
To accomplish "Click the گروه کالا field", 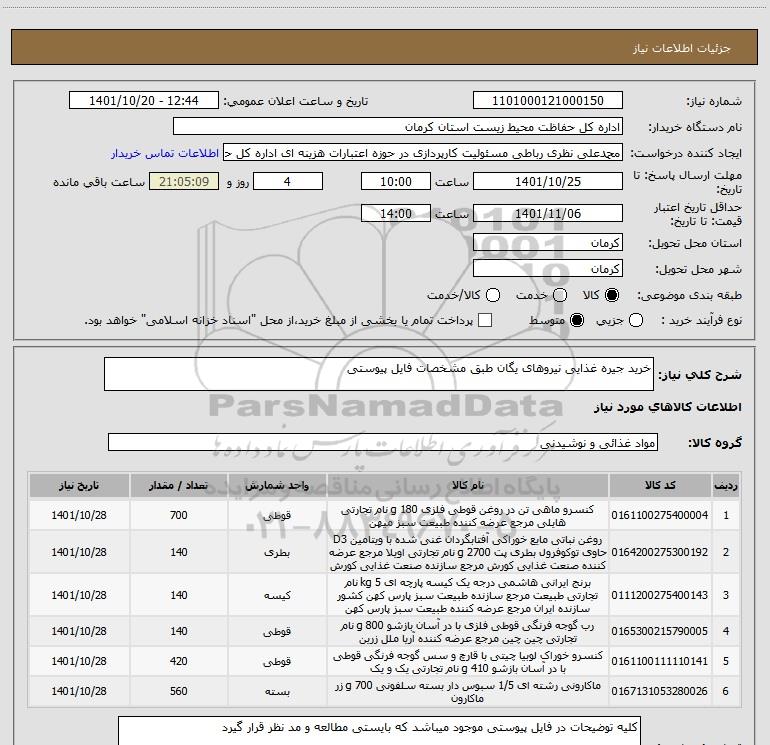I will pyautogui.click(x=383, y=442).
